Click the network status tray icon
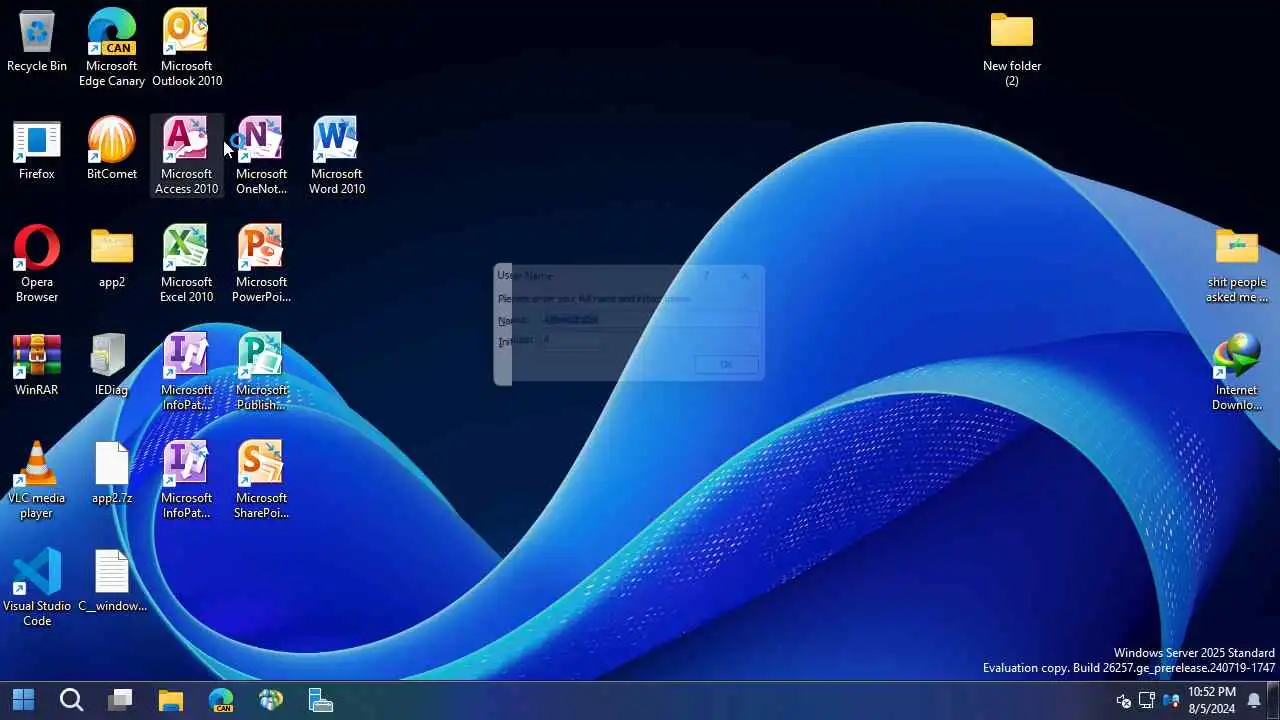This screenshot has height=720, width=1280. 1147,701
